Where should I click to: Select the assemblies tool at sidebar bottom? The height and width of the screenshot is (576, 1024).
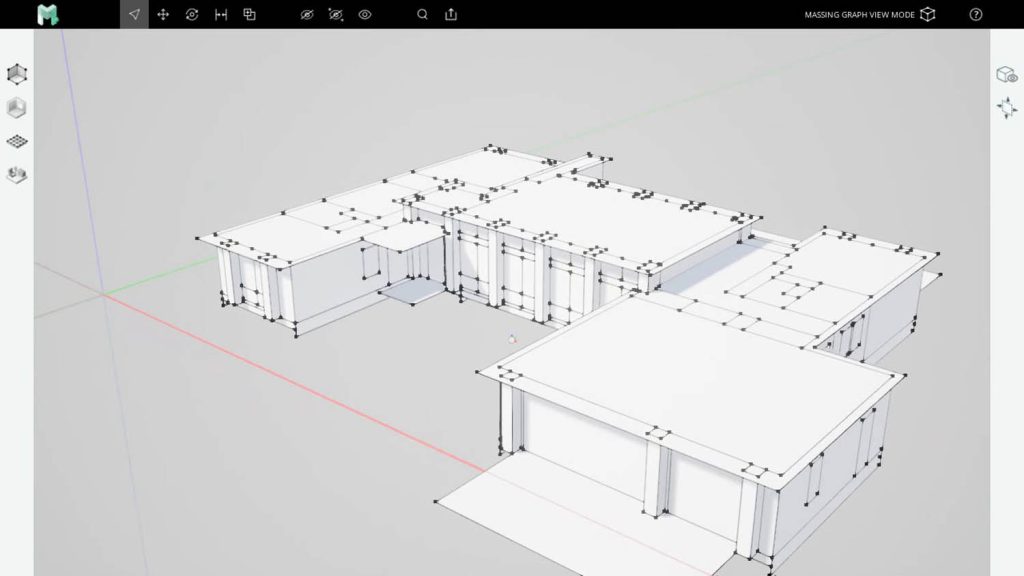16,174
